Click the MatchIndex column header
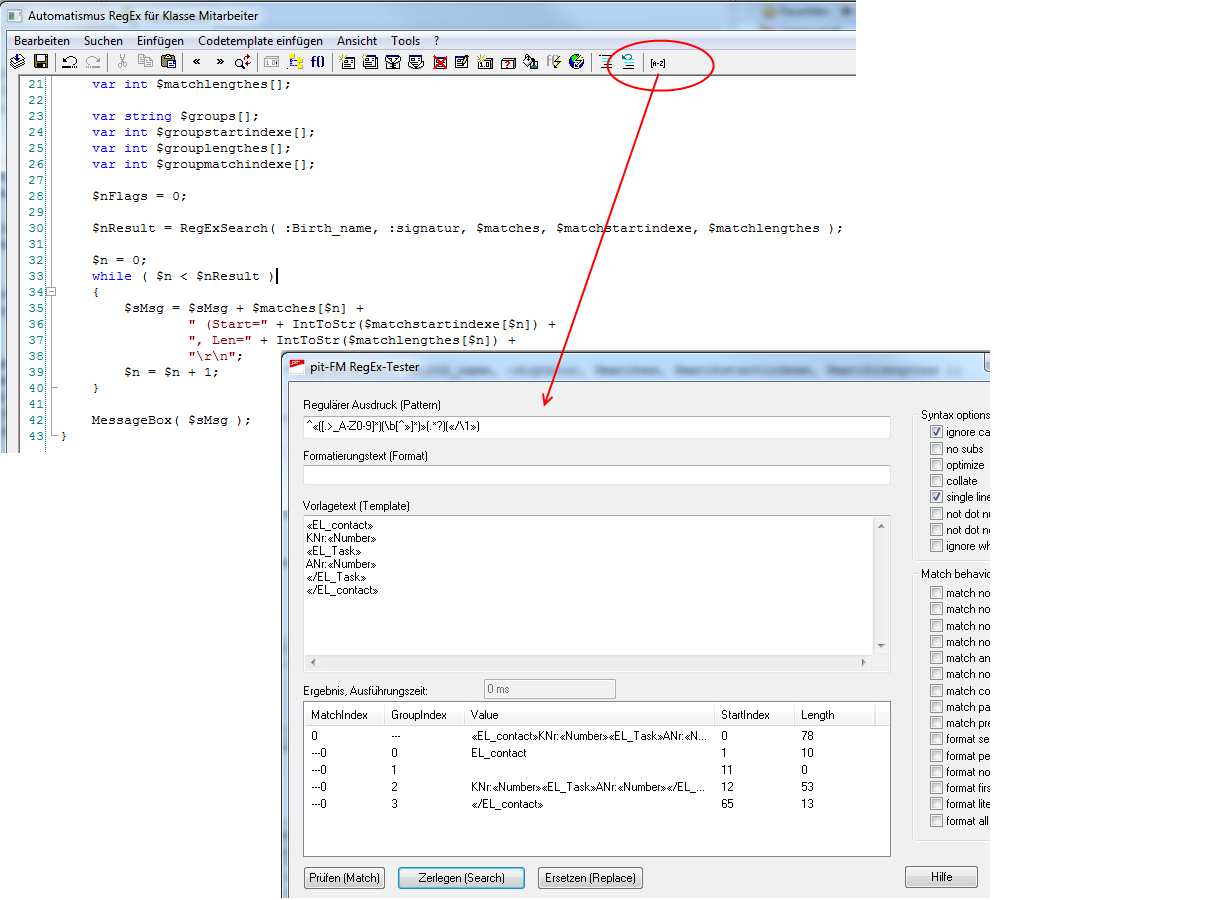Image resolution: width=1217 pixels, height=900 pixels. 343,715
